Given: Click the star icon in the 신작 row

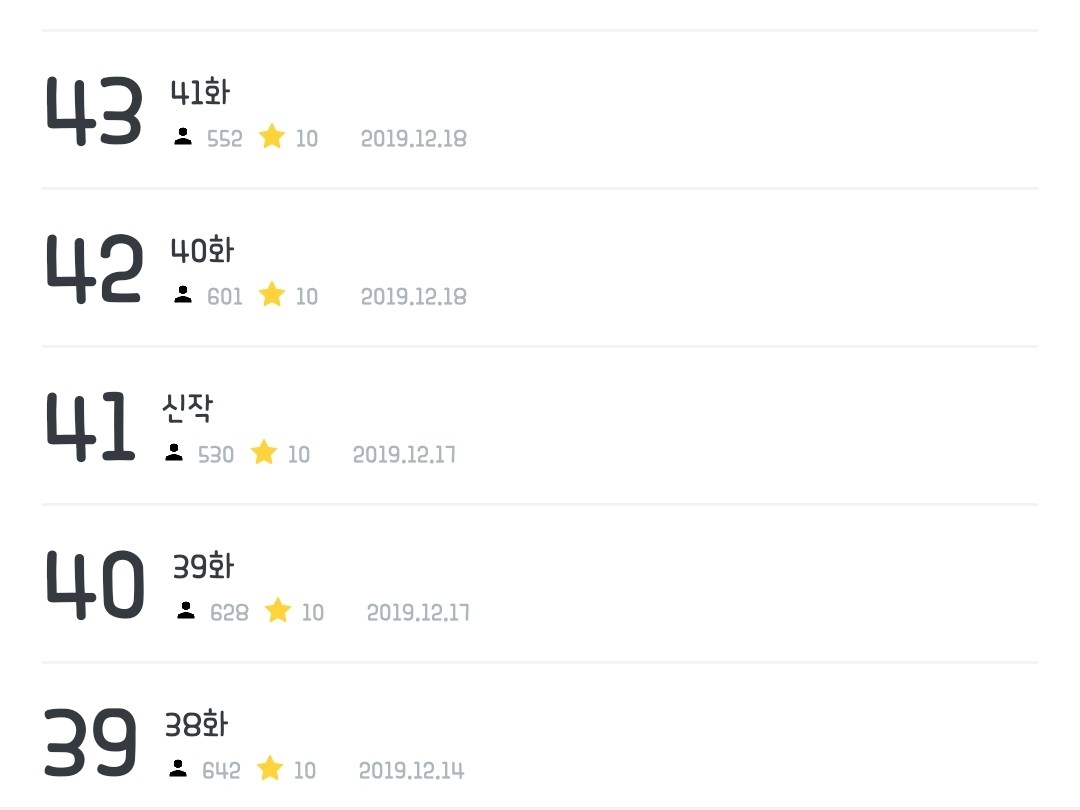Looking at the screenshot, I should 264,453.
